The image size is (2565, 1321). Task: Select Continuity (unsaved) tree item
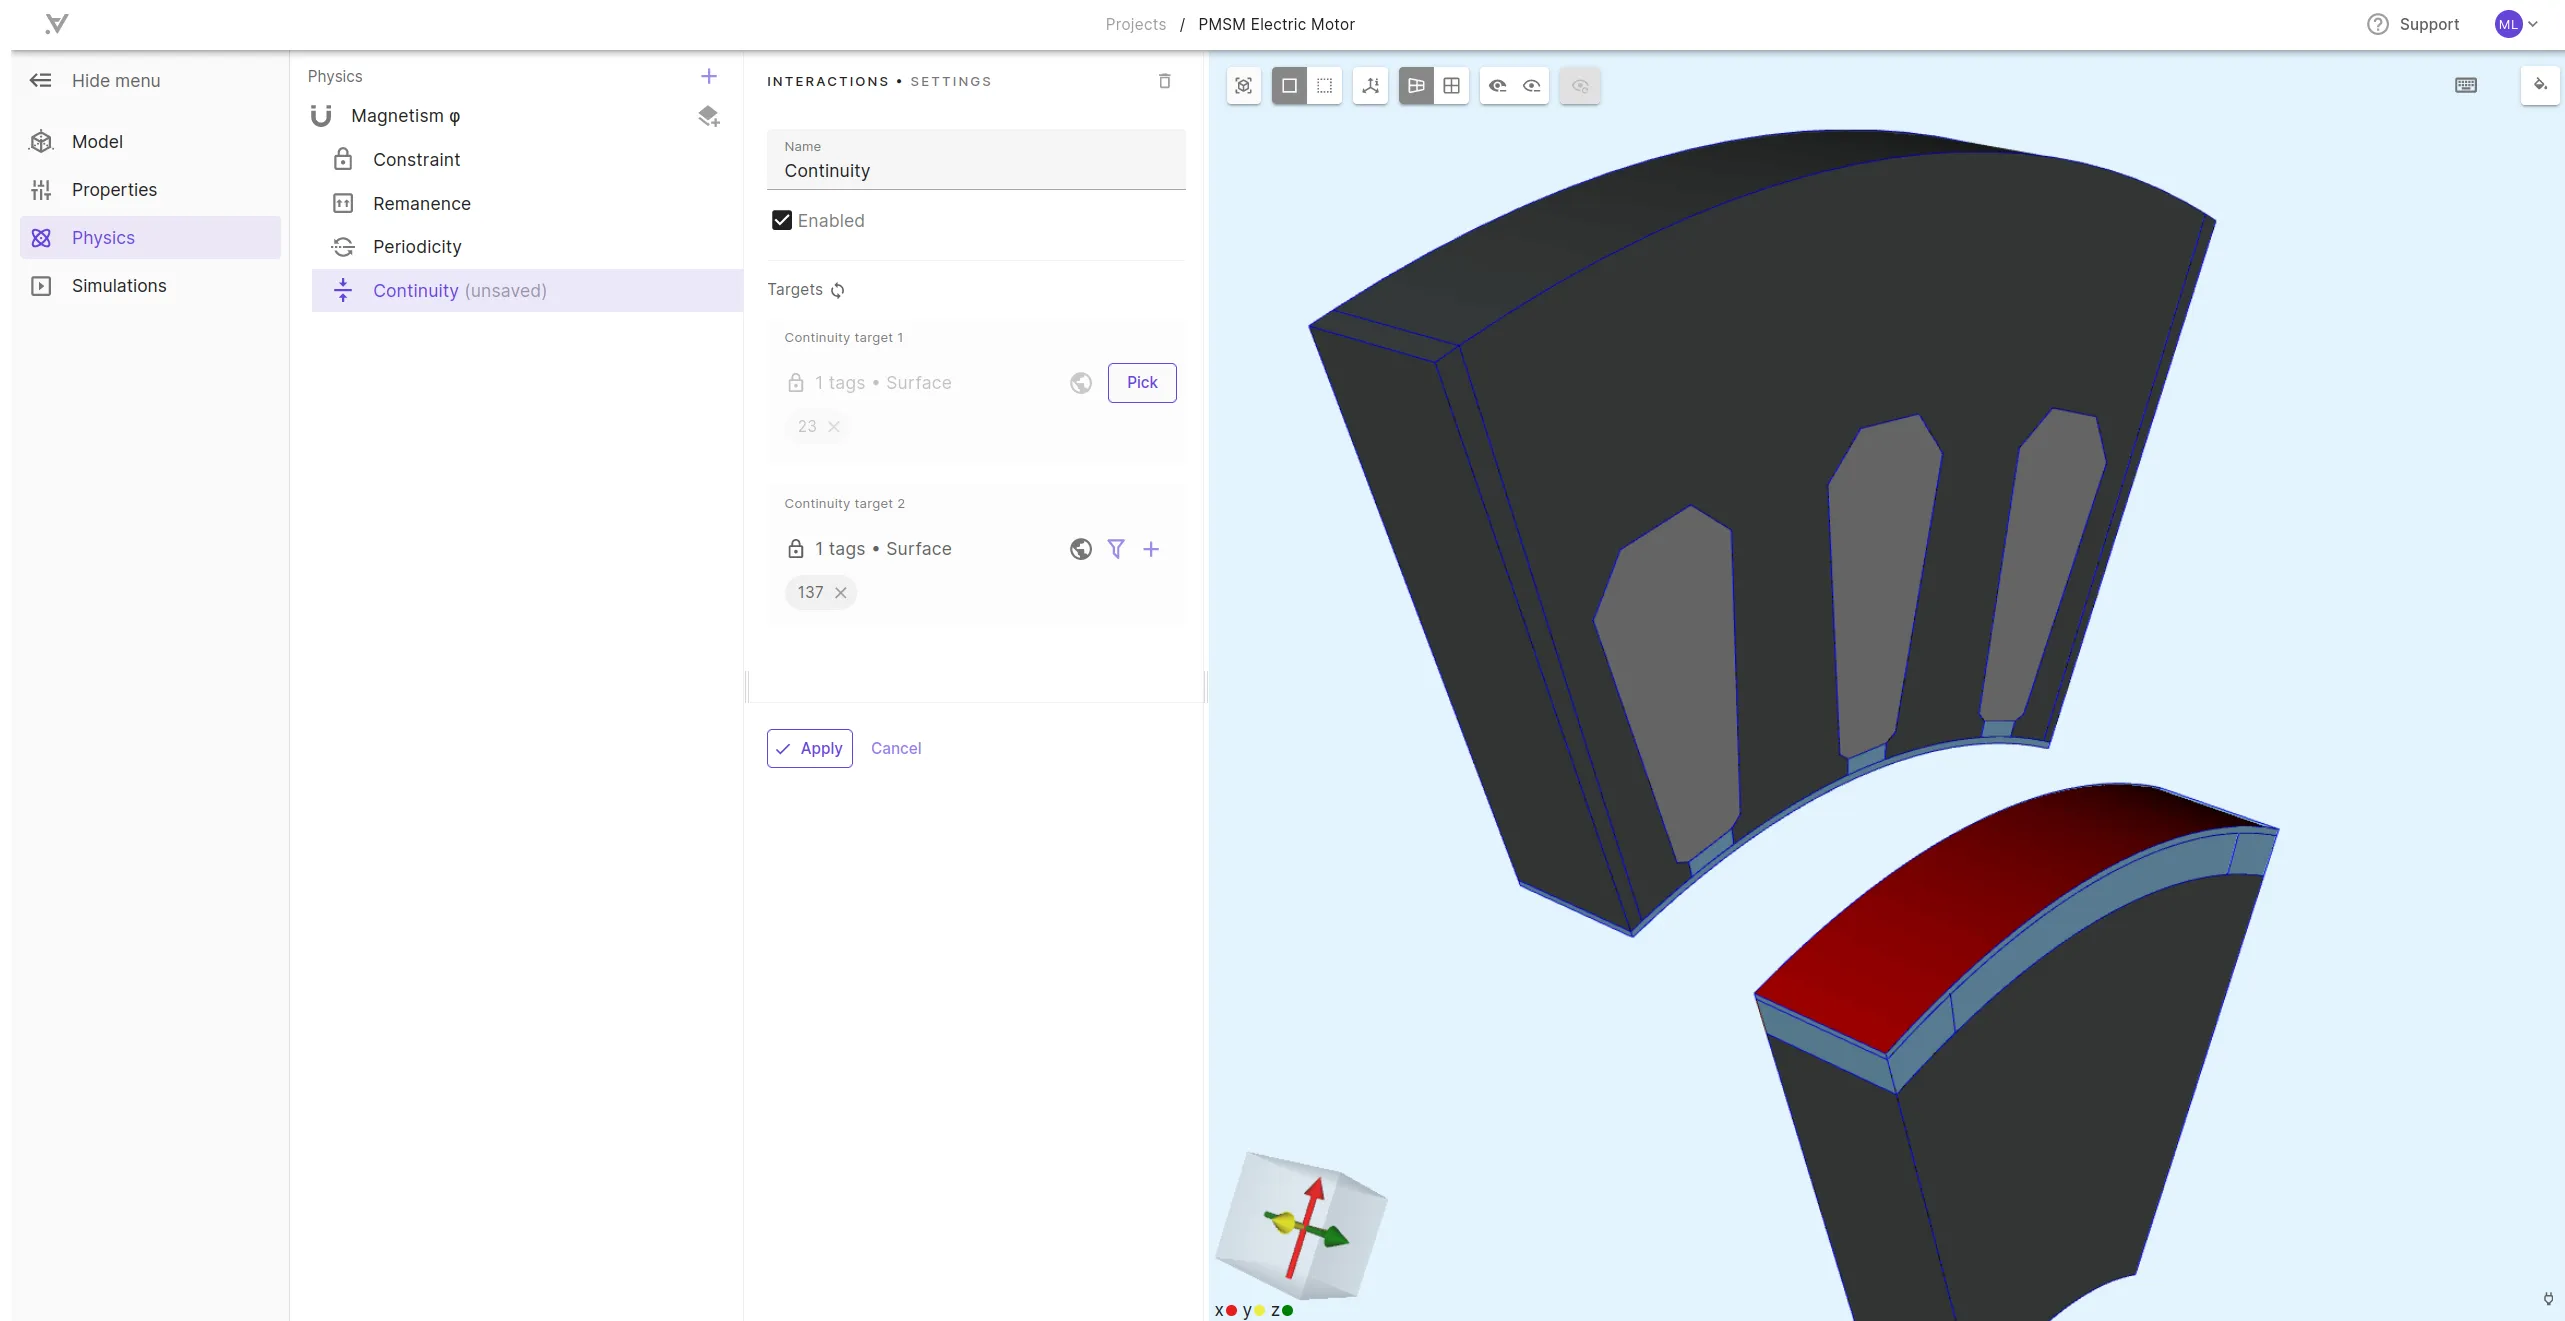click(x=527, y=291)
